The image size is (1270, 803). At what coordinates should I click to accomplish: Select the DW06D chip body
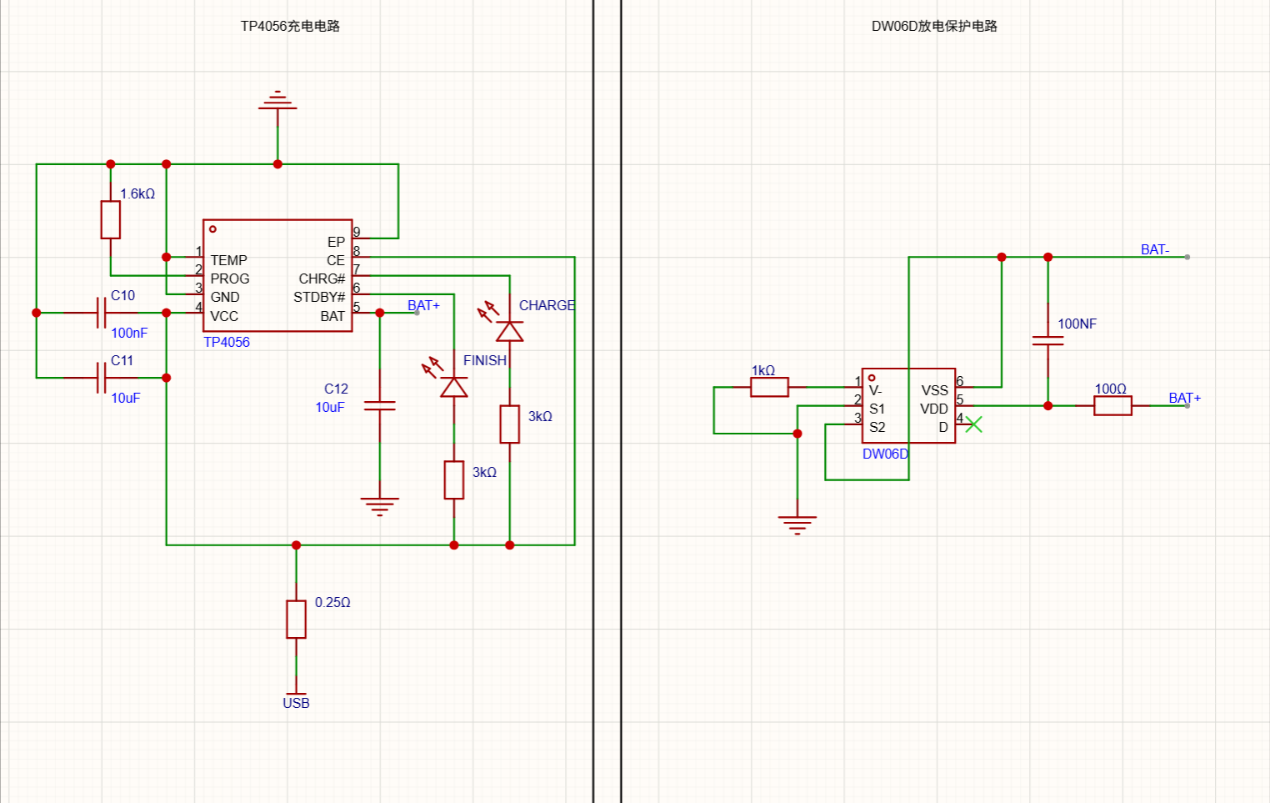(909, 405)
